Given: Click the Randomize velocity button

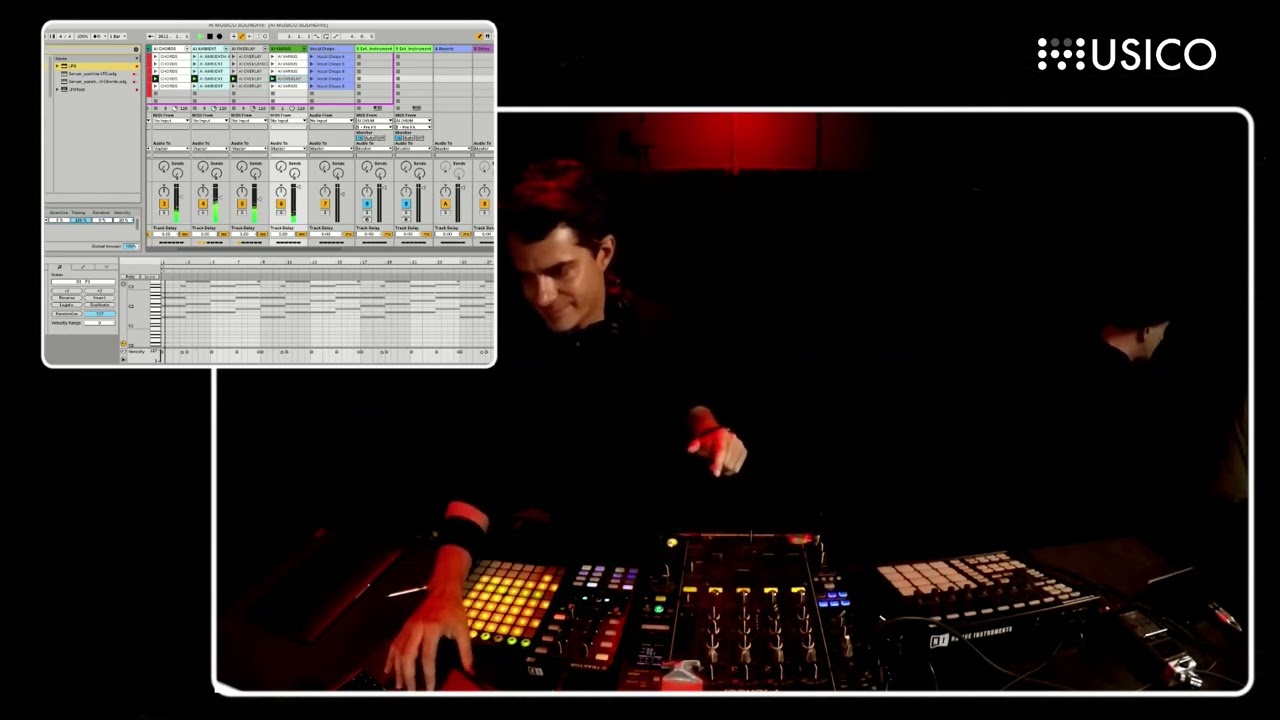Looking at the screenshot, I should (x=67, y=314).
